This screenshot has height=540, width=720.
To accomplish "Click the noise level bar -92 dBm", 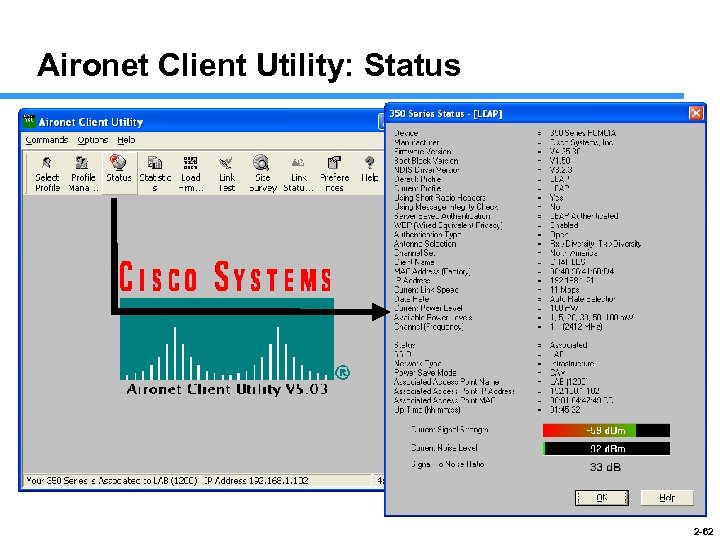I will 606,449.
